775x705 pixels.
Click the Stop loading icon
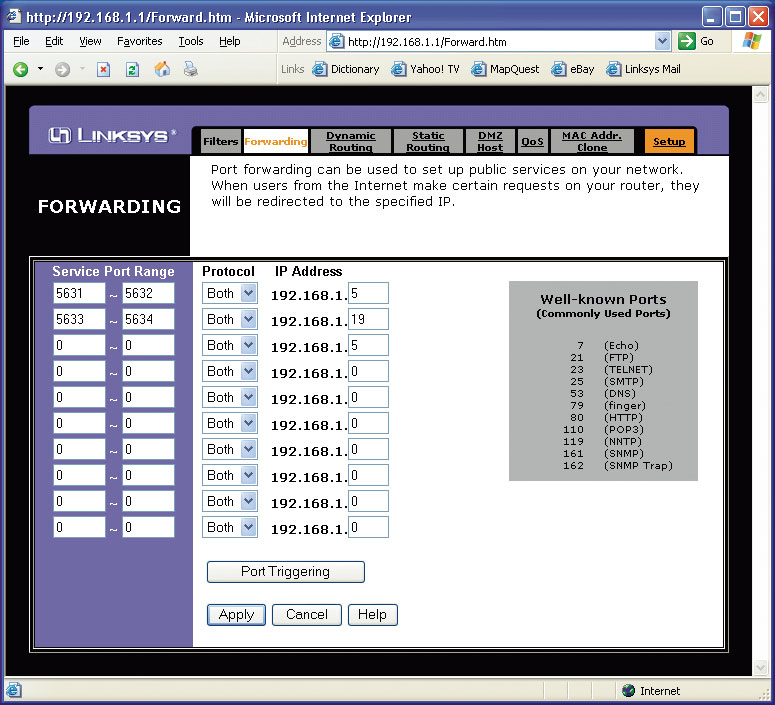pos(103,70)
